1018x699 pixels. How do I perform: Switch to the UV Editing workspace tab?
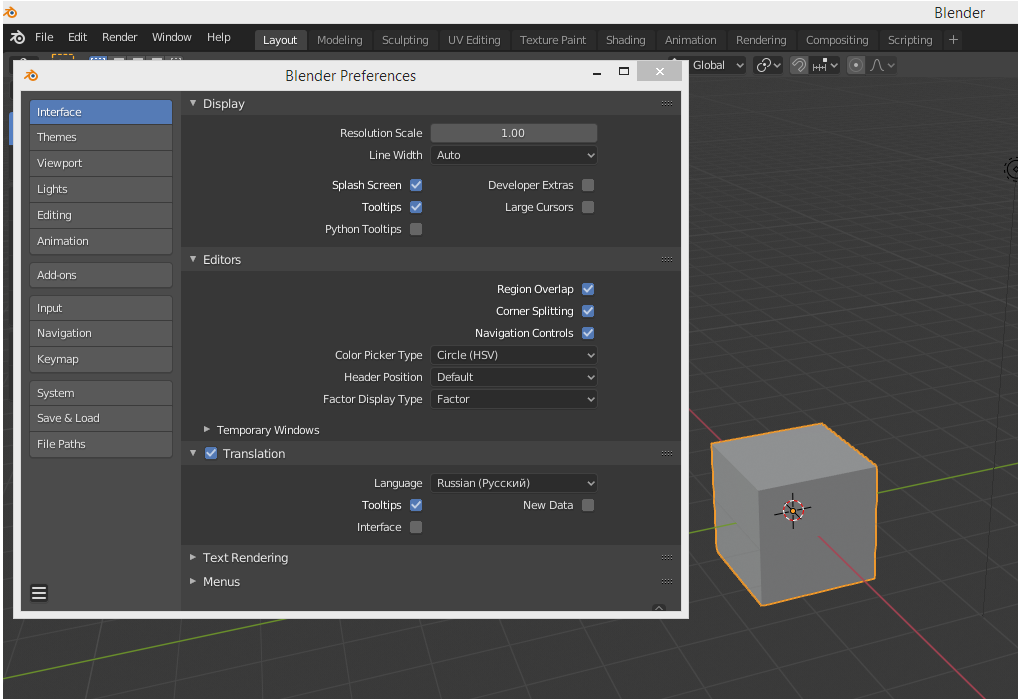(x=474, y=40)
